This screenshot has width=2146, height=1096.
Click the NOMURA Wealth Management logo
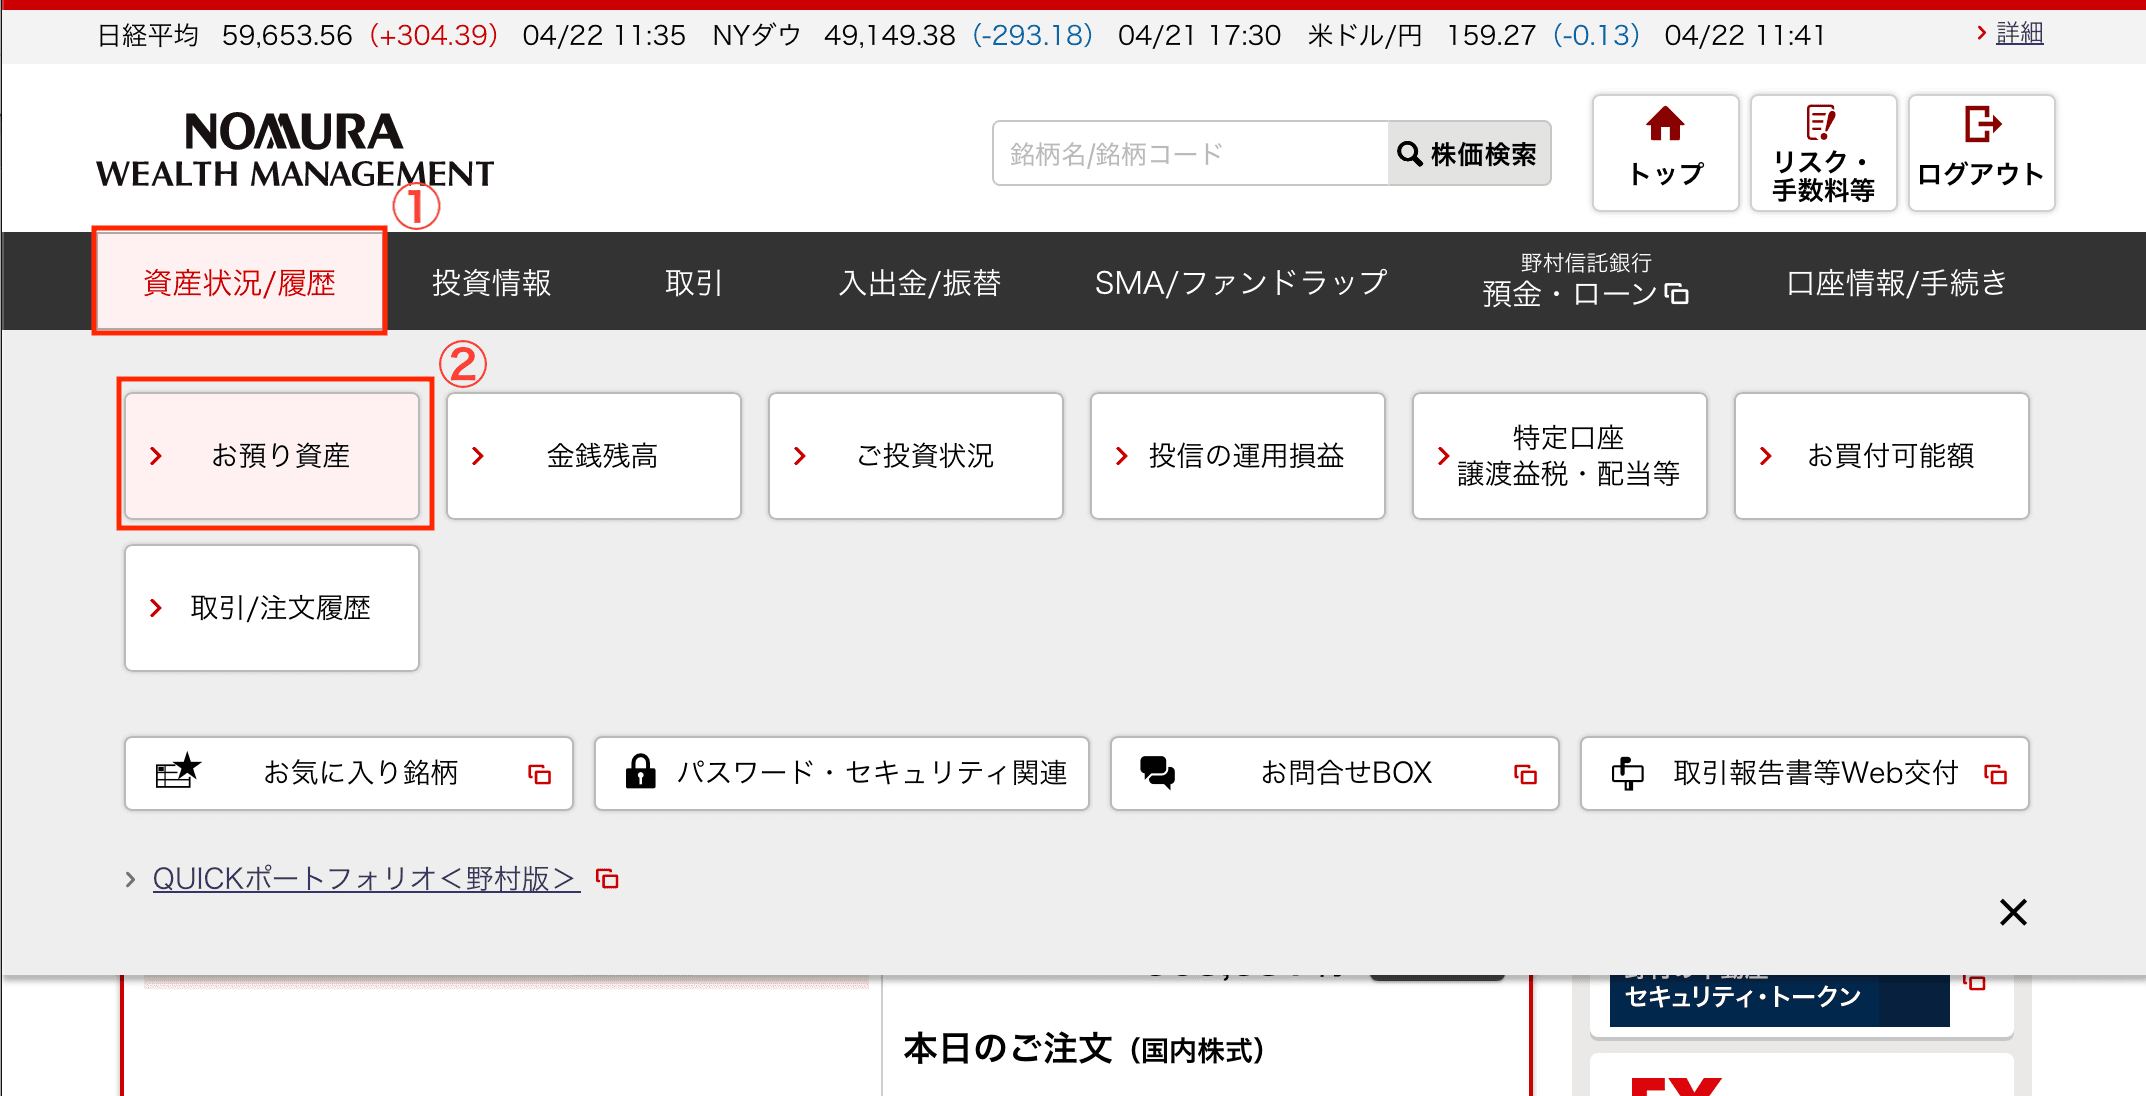pyautogui.click(x=295, y=150)
